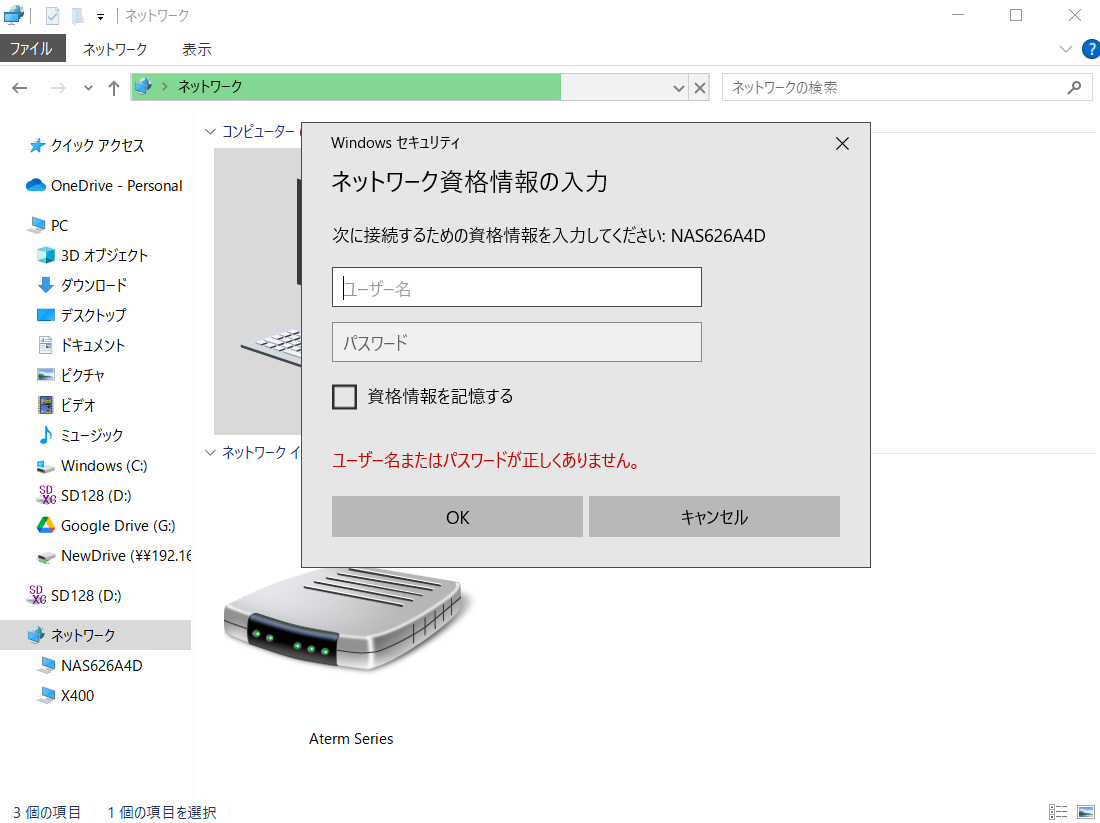
Task: Open the ビデオ folder
Action: pyautogui.click(x=77, y=406)
